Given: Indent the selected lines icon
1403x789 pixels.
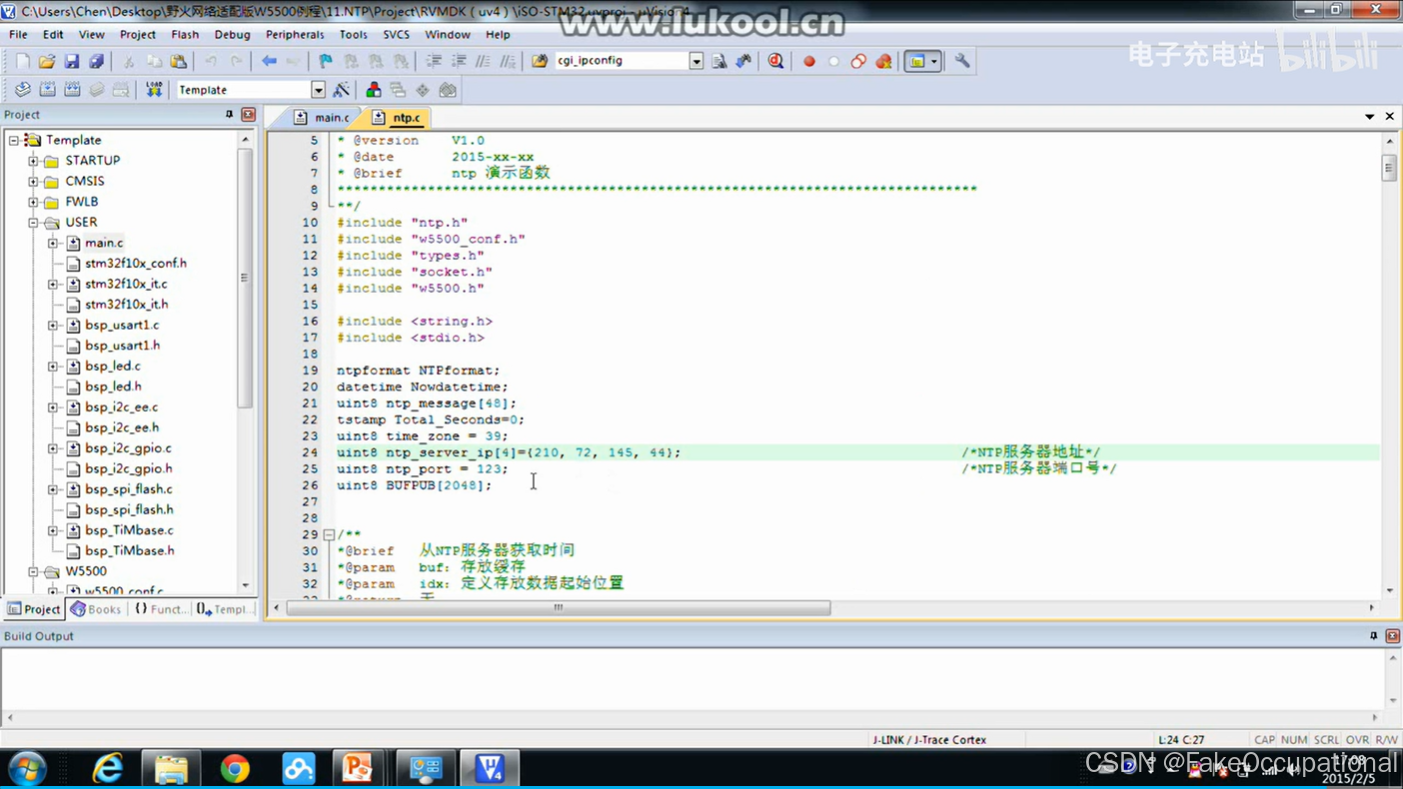Looking at the screenshot, I should tap(434, 61).
